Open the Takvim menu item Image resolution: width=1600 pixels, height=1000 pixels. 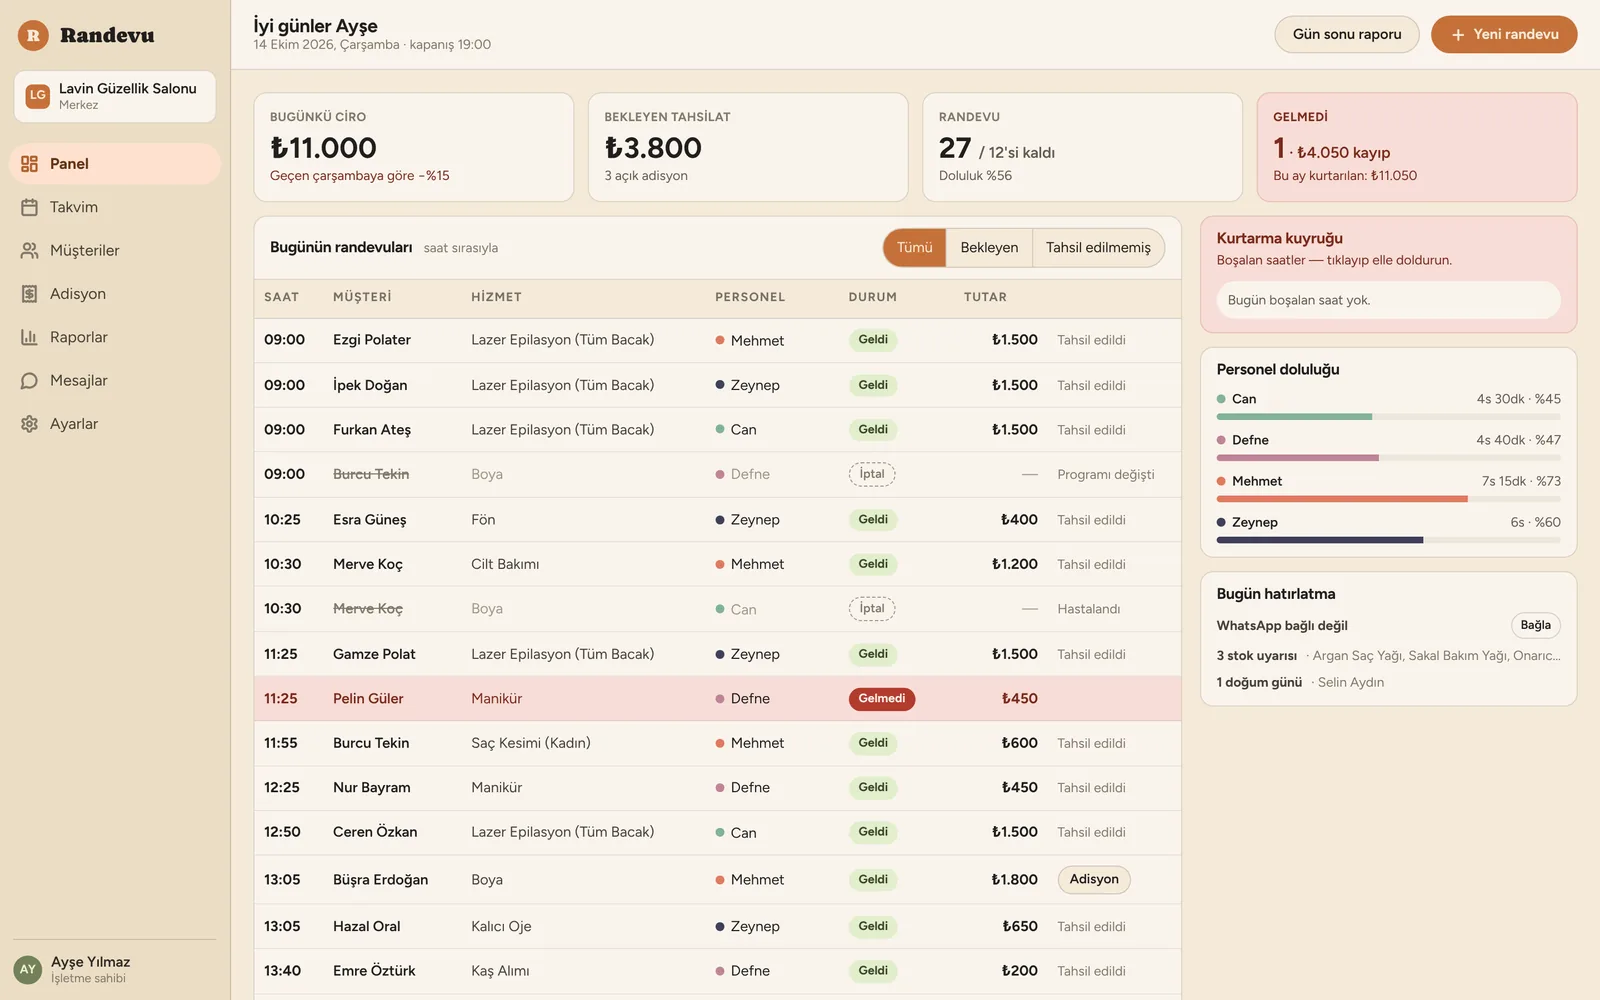(x=115, y=207)
